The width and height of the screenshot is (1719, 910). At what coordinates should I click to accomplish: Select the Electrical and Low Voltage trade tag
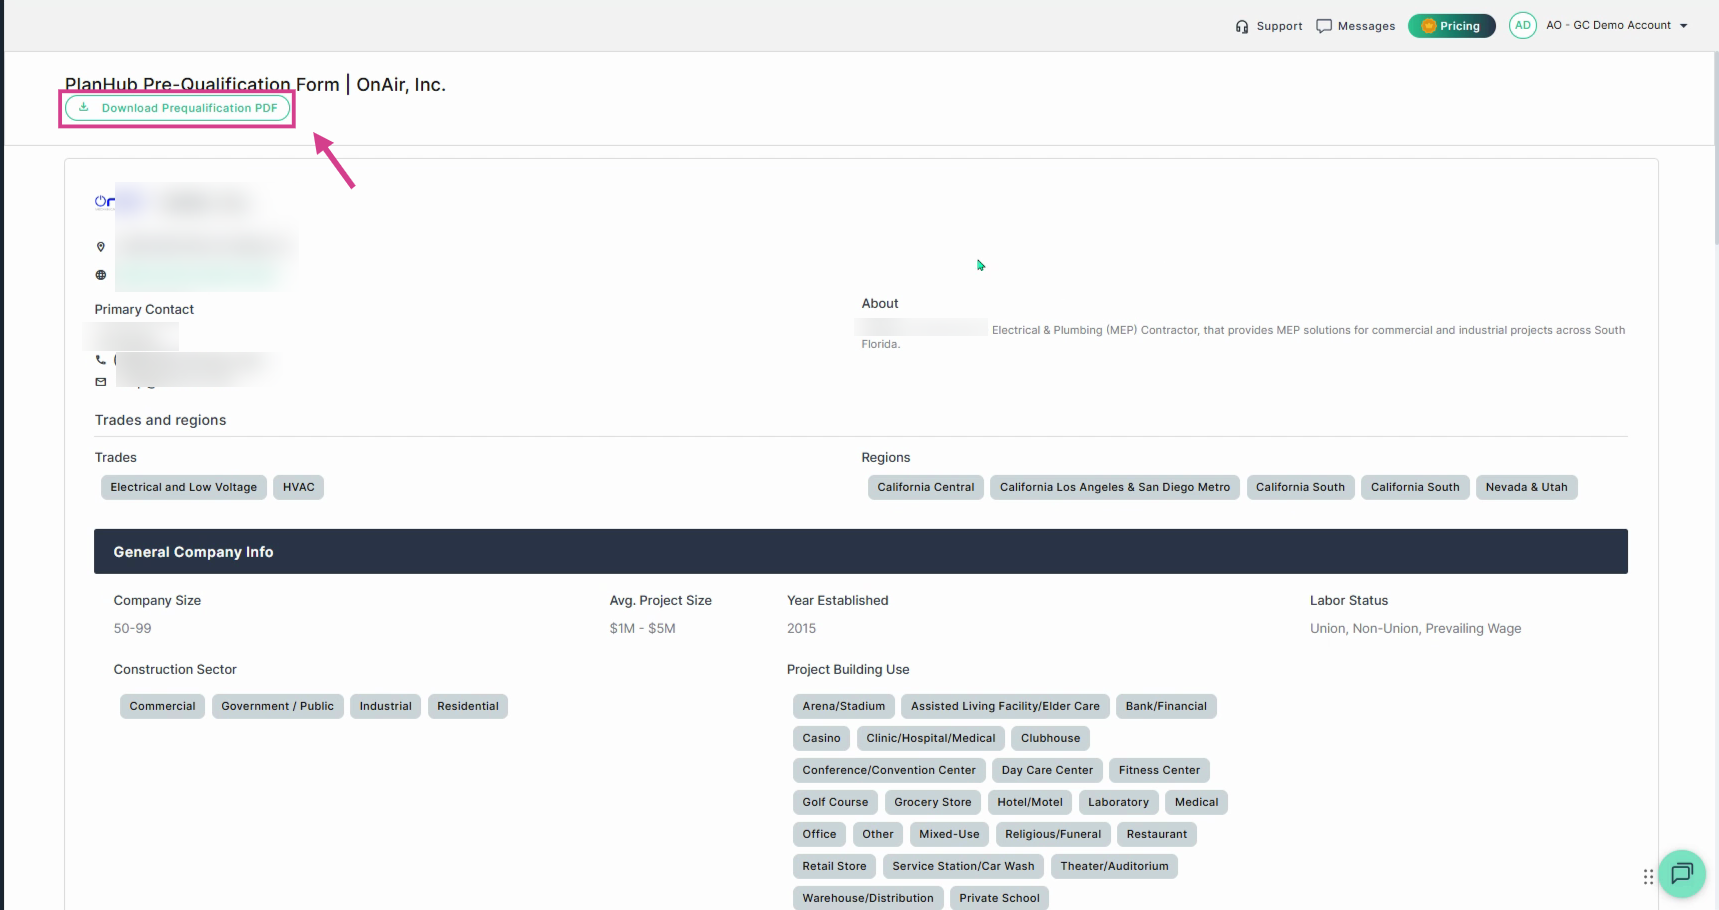click(184, 487)
